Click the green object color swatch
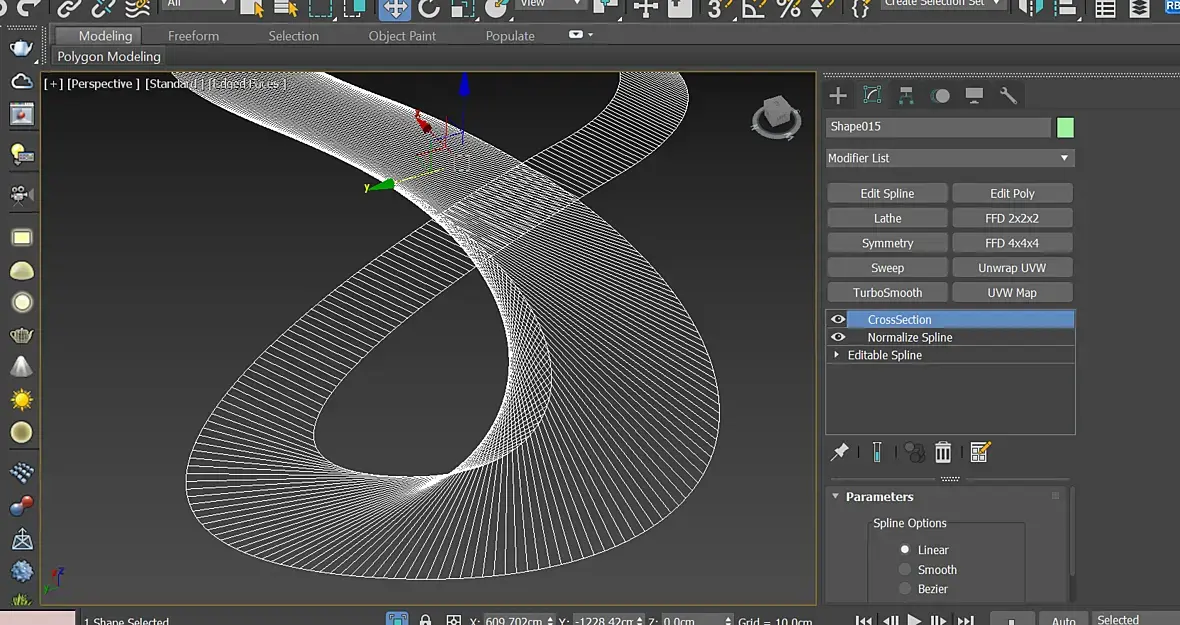The width and height of the screenshot is (1180, 625). (x=1065, y=127)
